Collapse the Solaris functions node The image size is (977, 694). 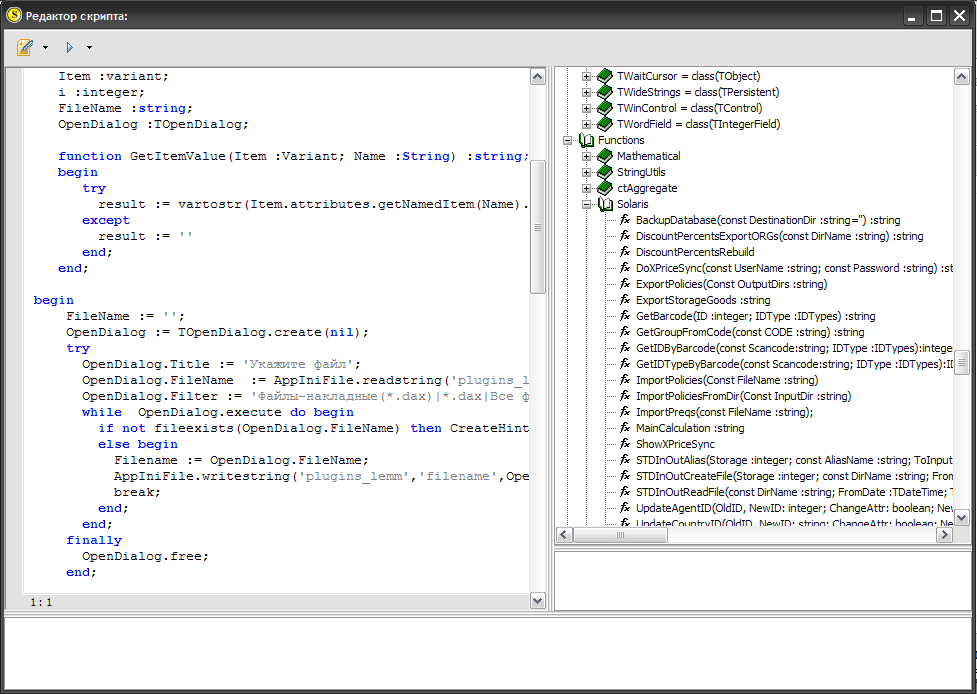[x=586, y=204]
